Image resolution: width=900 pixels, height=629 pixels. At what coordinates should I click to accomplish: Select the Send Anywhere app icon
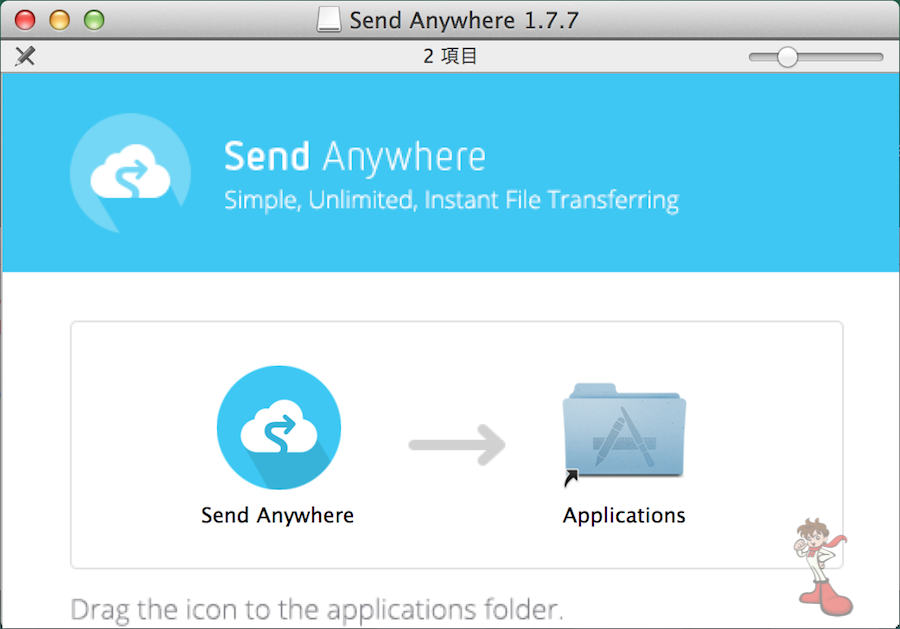coord(279,428)
